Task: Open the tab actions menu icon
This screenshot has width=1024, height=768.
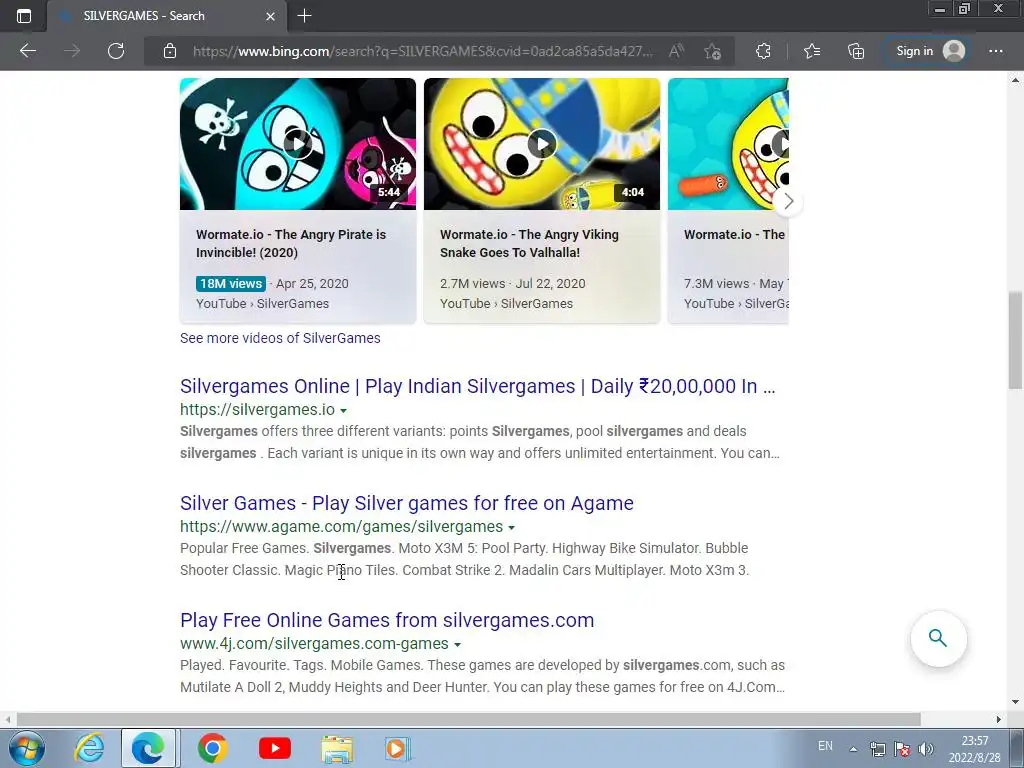Action: click(x=24, y=16)
